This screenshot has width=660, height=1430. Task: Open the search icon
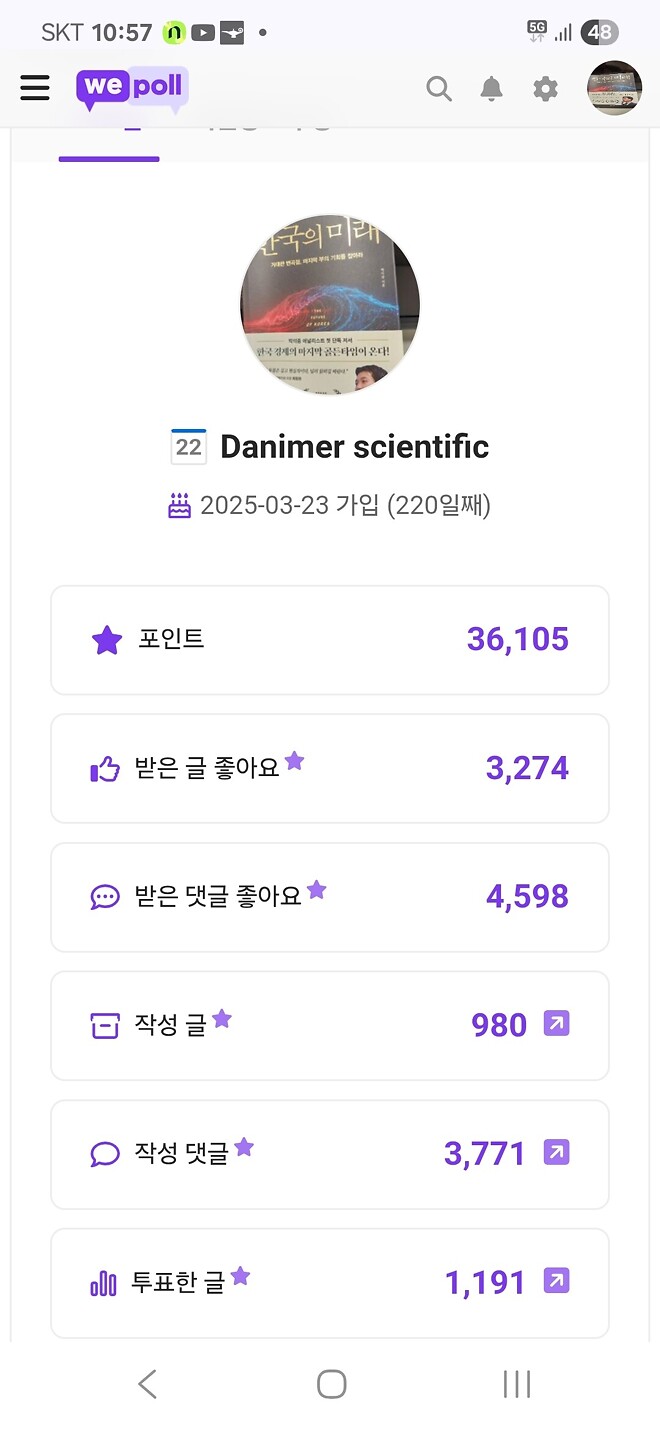pyautogui.click(x=439, y=88)
